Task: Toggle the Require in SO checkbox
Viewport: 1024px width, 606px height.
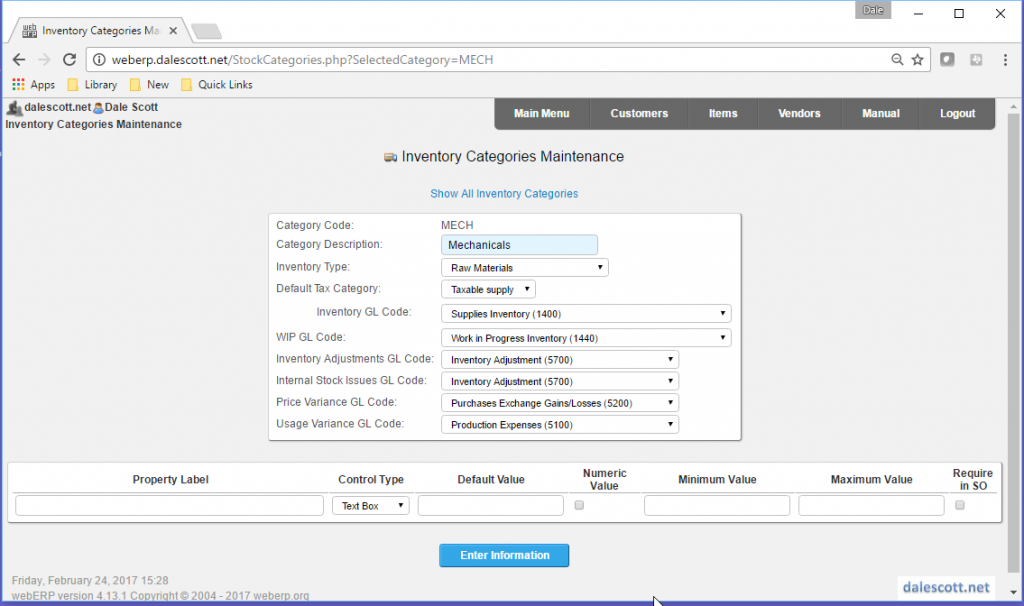Action: (961, 506)
